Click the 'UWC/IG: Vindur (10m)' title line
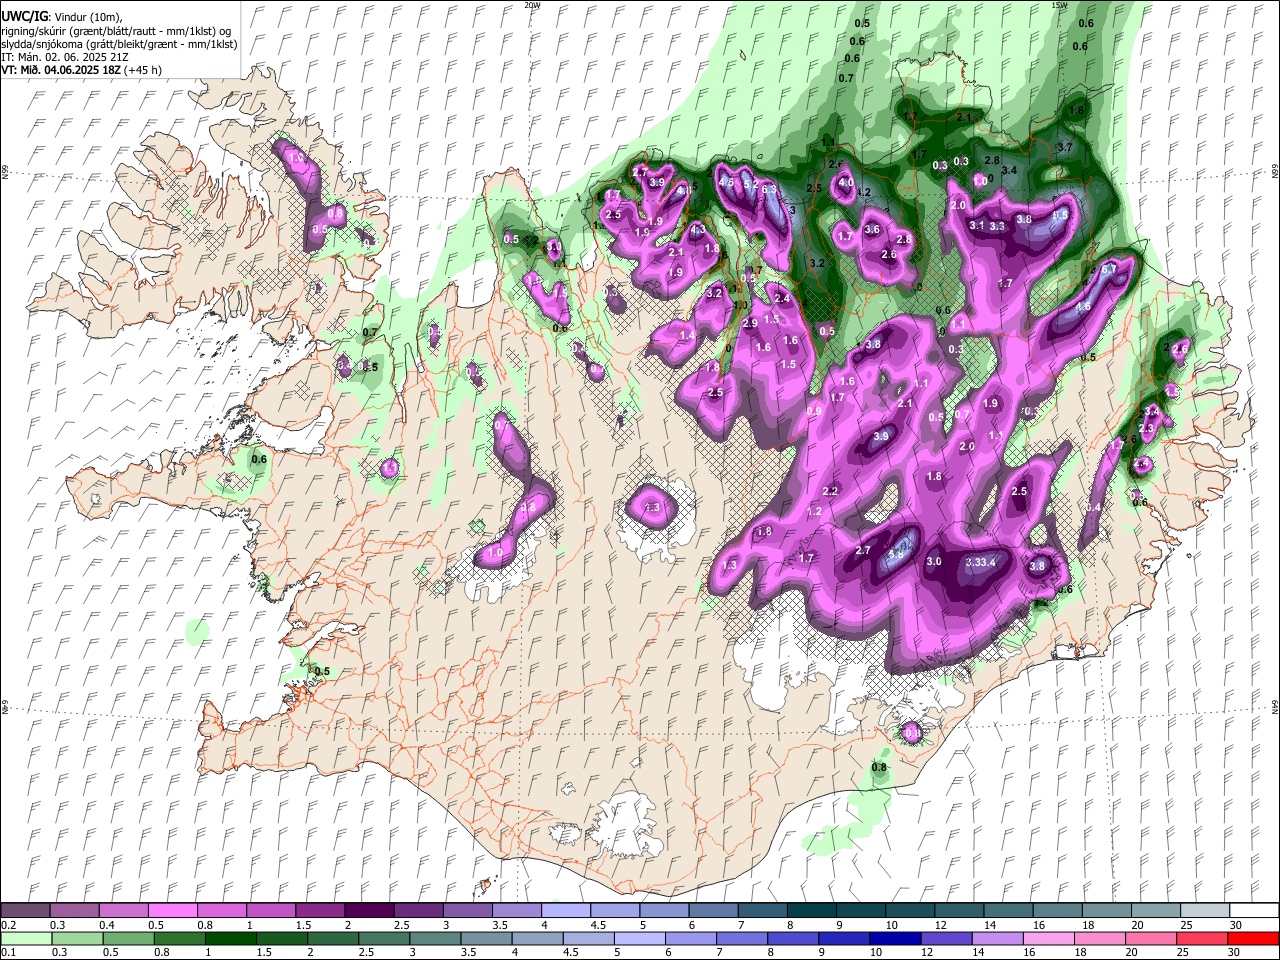Viewport: 1280px width, 960px height. click(62, 17)
